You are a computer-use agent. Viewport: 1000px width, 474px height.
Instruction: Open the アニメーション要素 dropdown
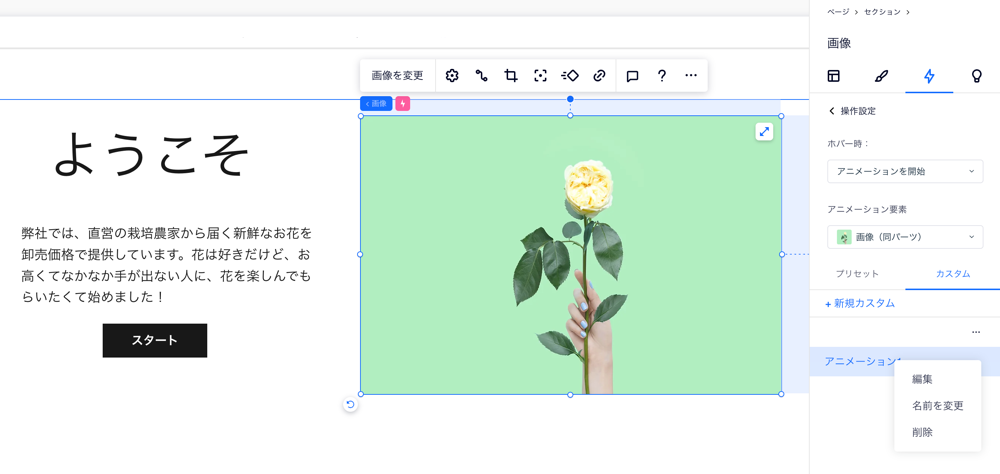click(x=904, y=237)
